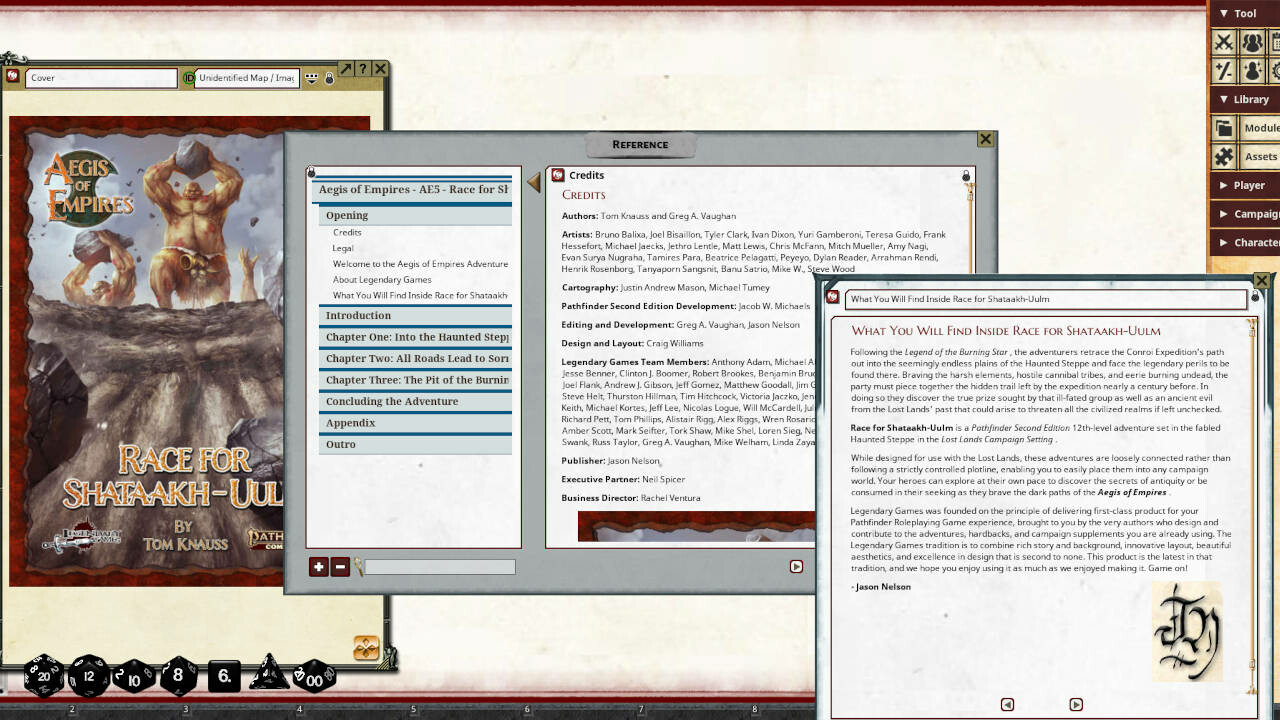Toggle the lock on Cover image window
1280x720 pixels.
(329, 78)
